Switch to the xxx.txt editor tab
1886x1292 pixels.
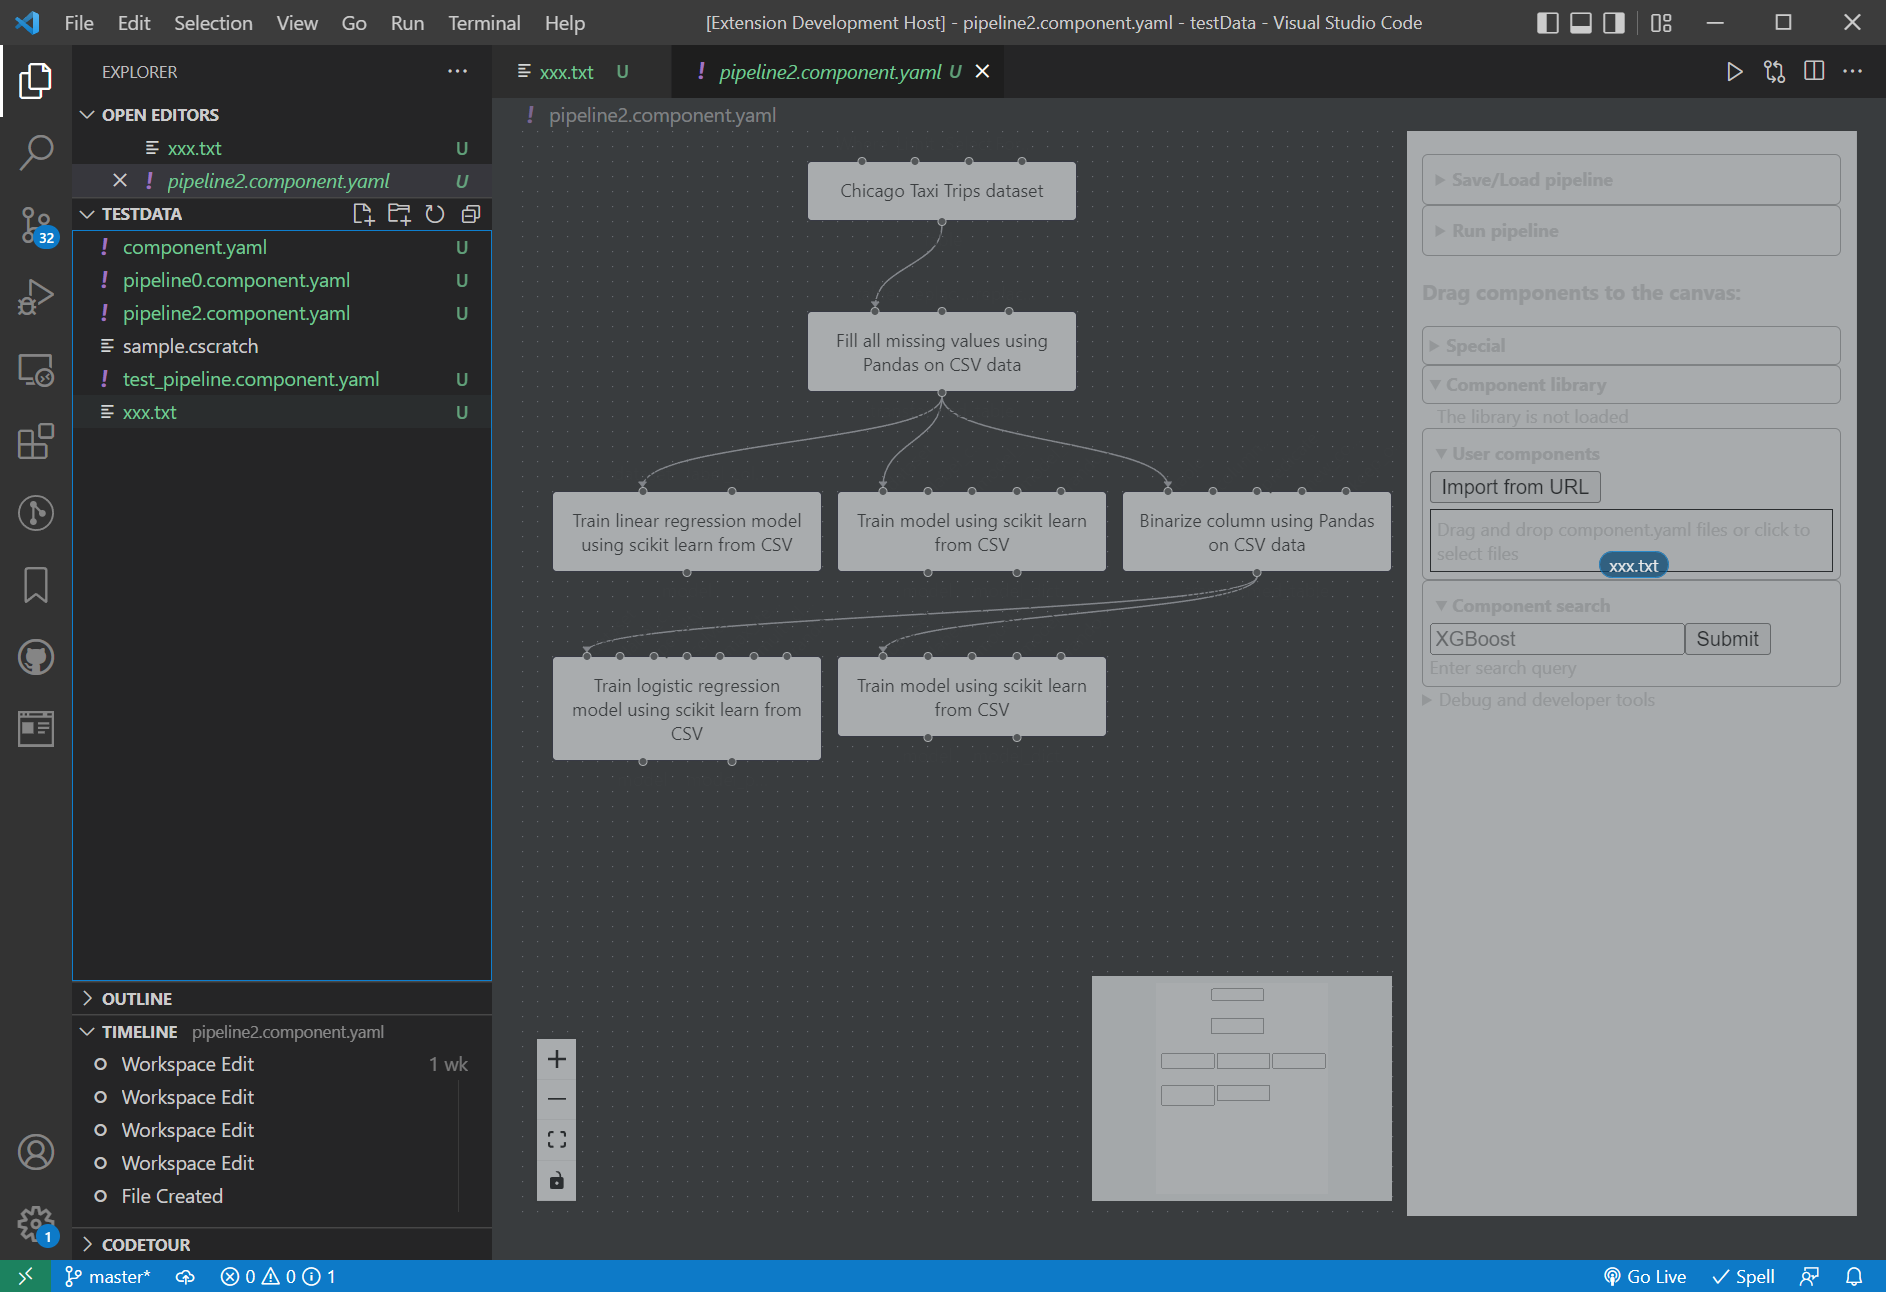(x=566, y=71)
